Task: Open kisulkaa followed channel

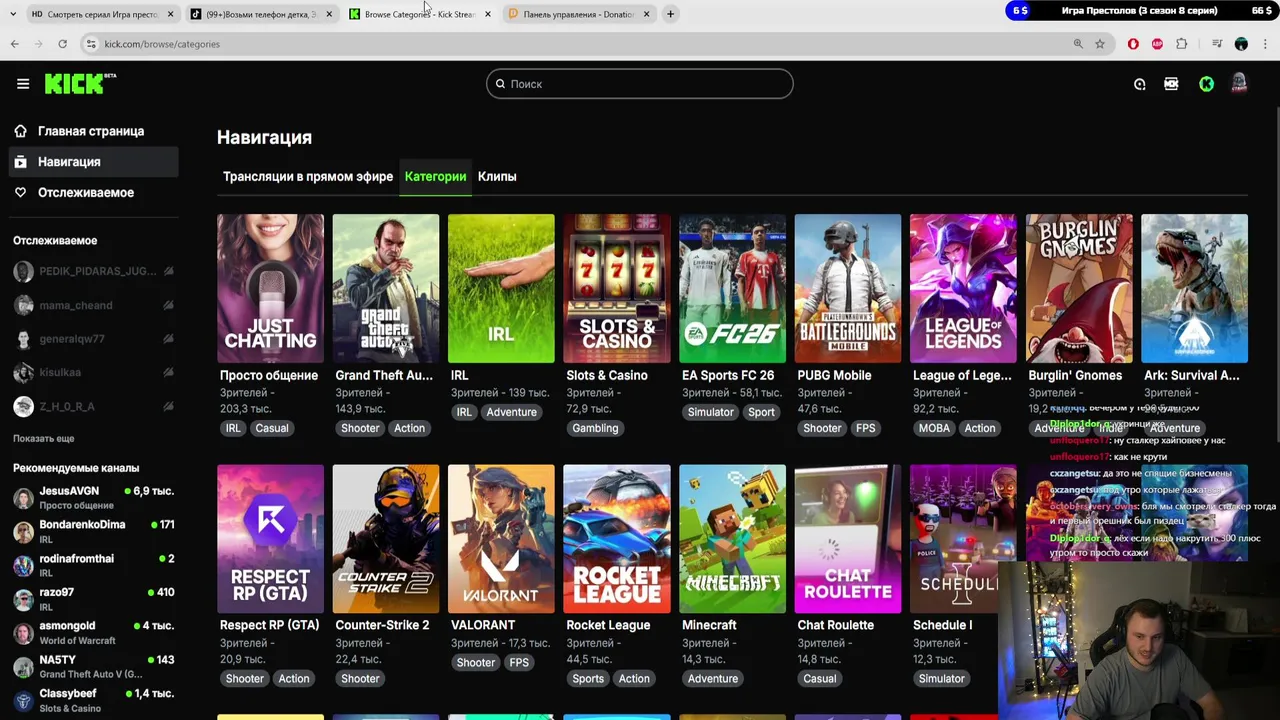Action: (95, 372)
